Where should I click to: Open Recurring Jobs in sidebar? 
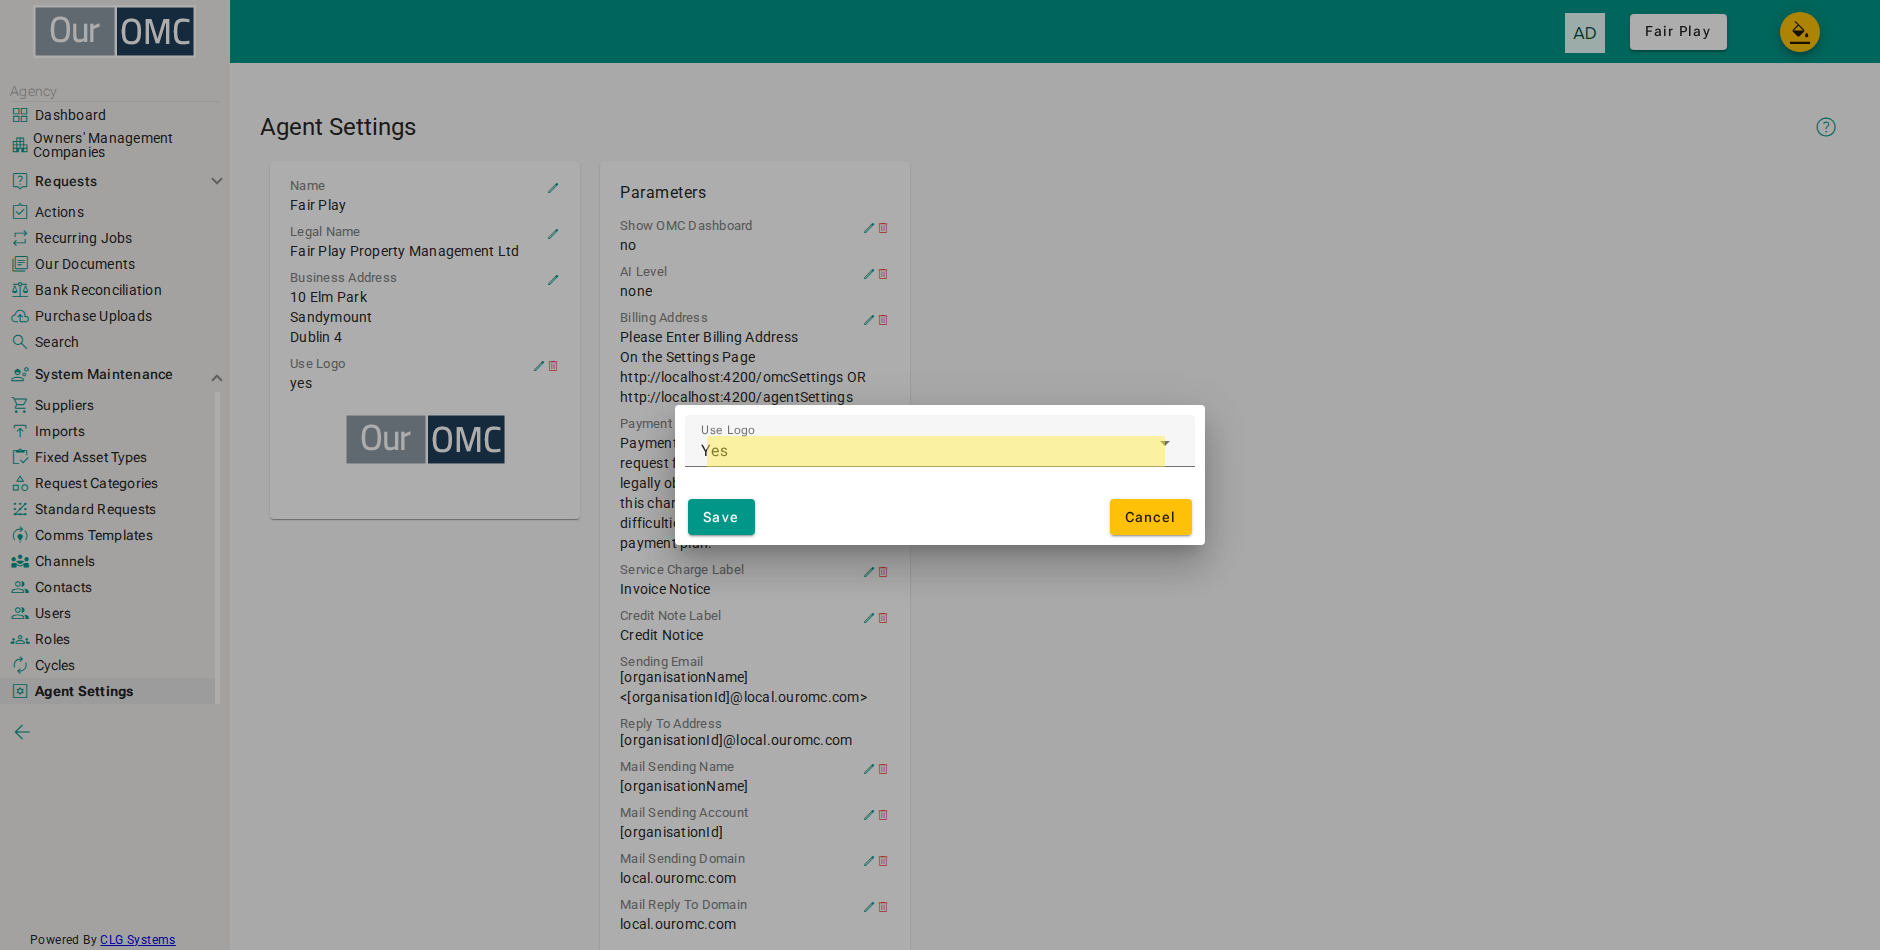point(83,238)
